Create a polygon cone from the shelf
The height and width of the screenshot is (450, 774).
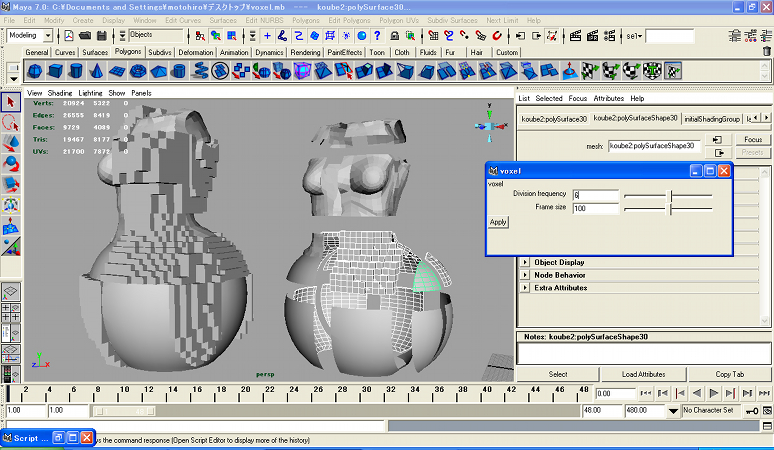[96, 71]
